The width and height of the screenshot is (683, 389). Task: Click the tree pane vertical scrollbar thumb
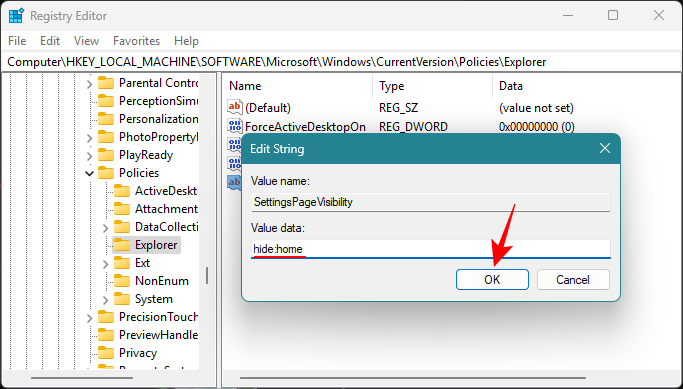(x=207, y=275)
